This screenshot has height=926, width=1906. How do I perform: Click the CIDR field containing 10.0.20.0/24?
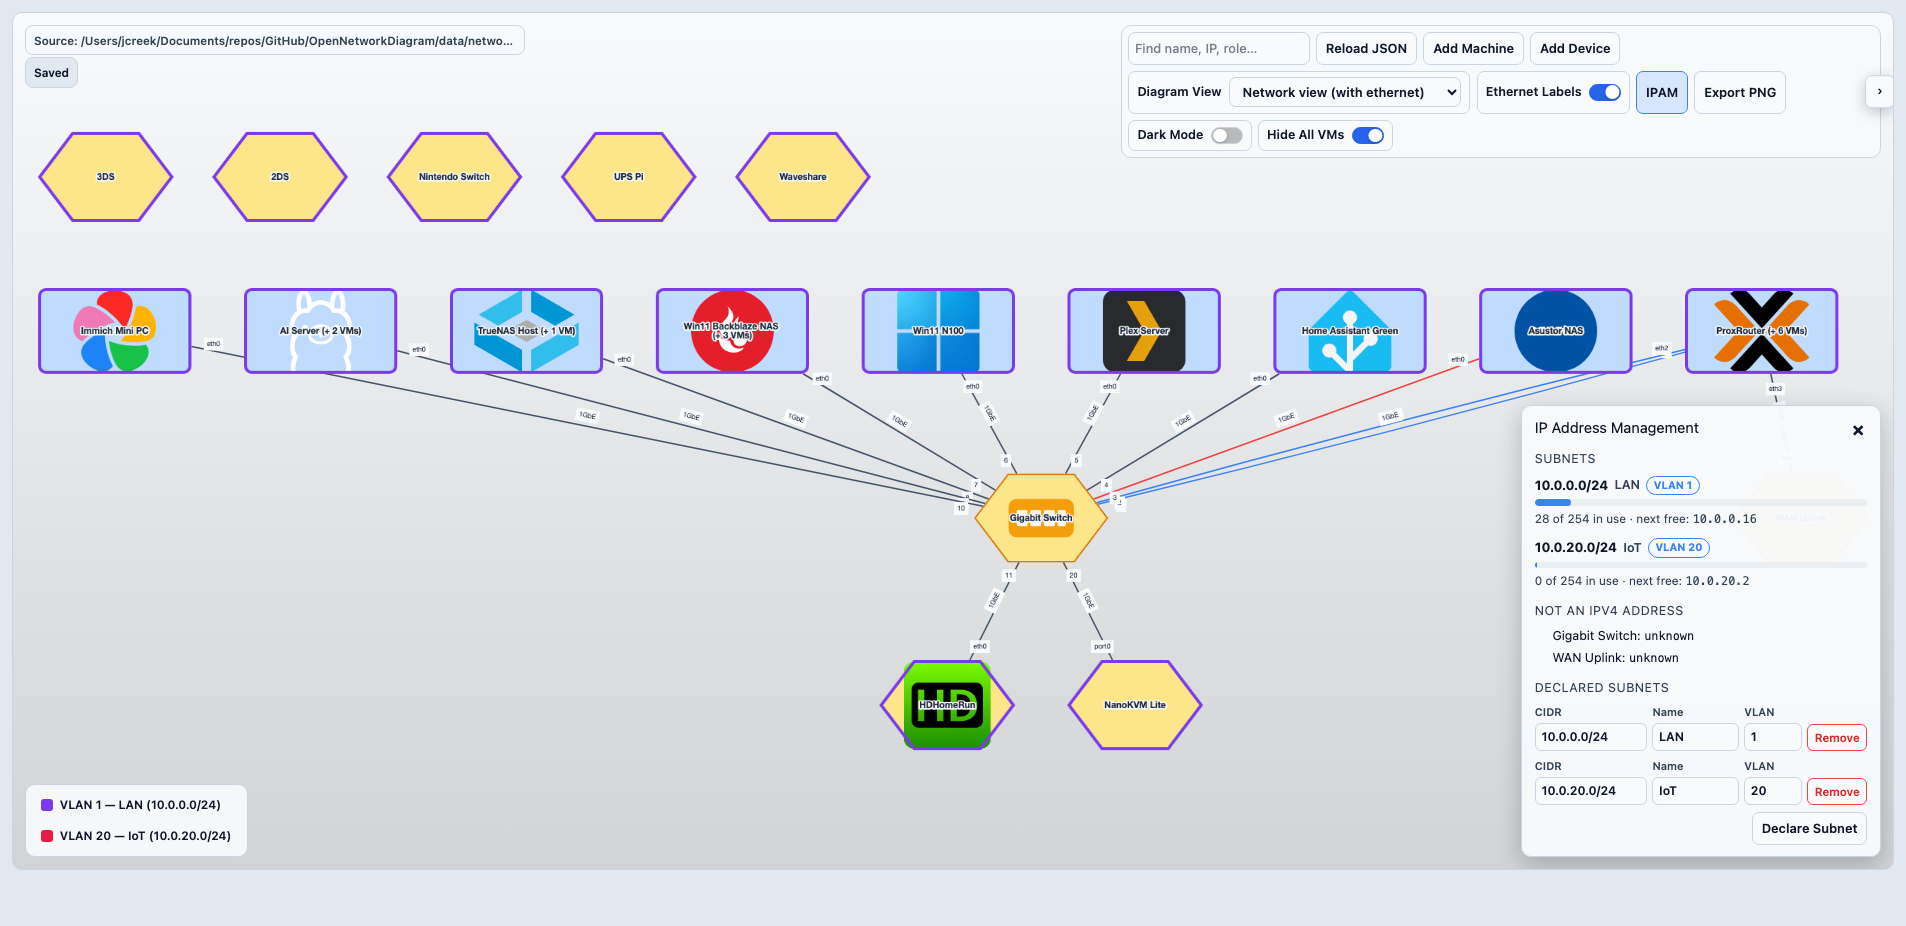tap(1590, 791)
